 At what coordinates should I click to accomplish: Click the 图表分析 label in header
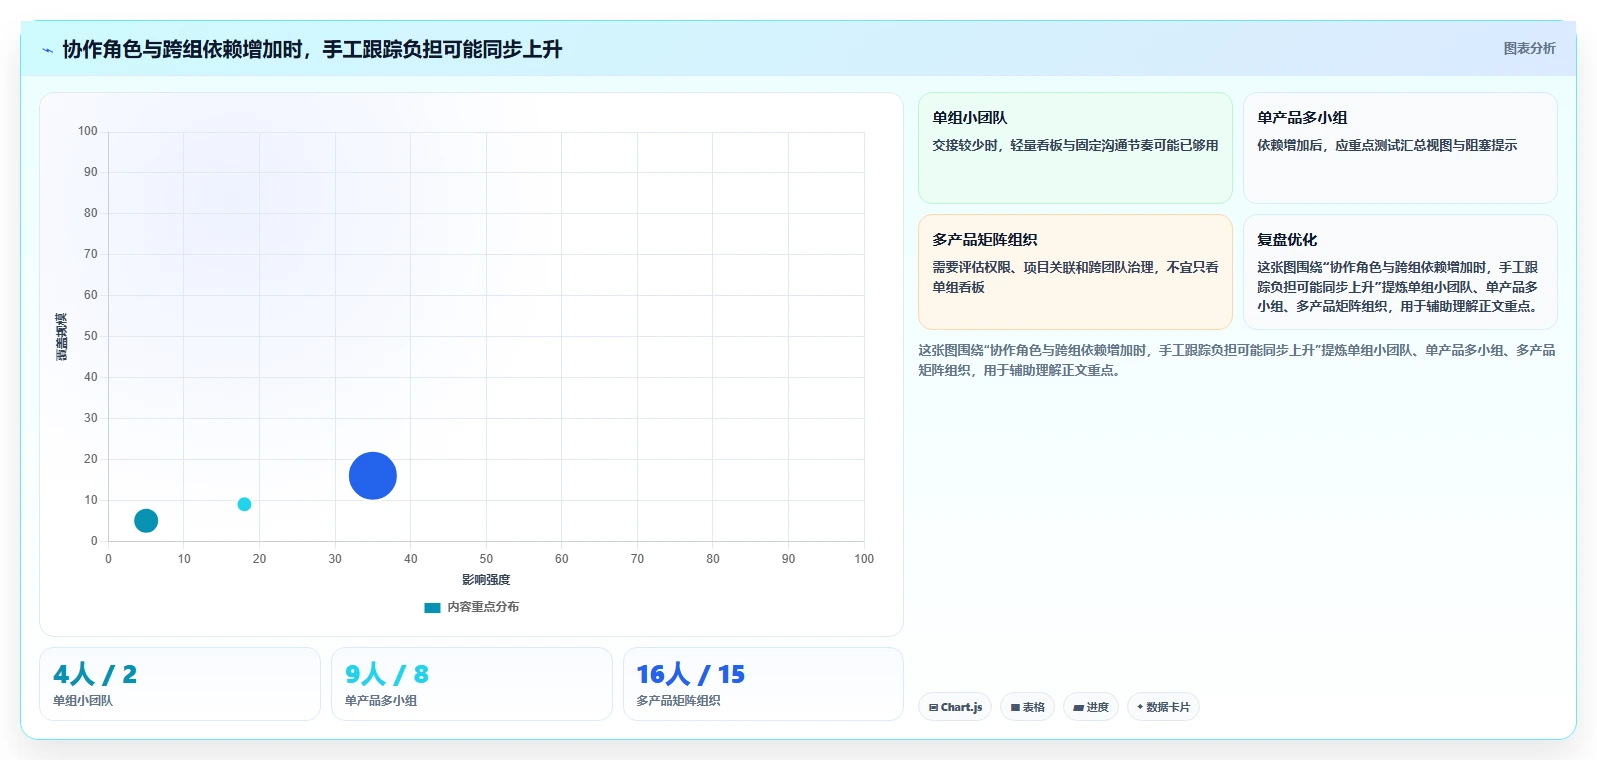(x=1529, y=48)
